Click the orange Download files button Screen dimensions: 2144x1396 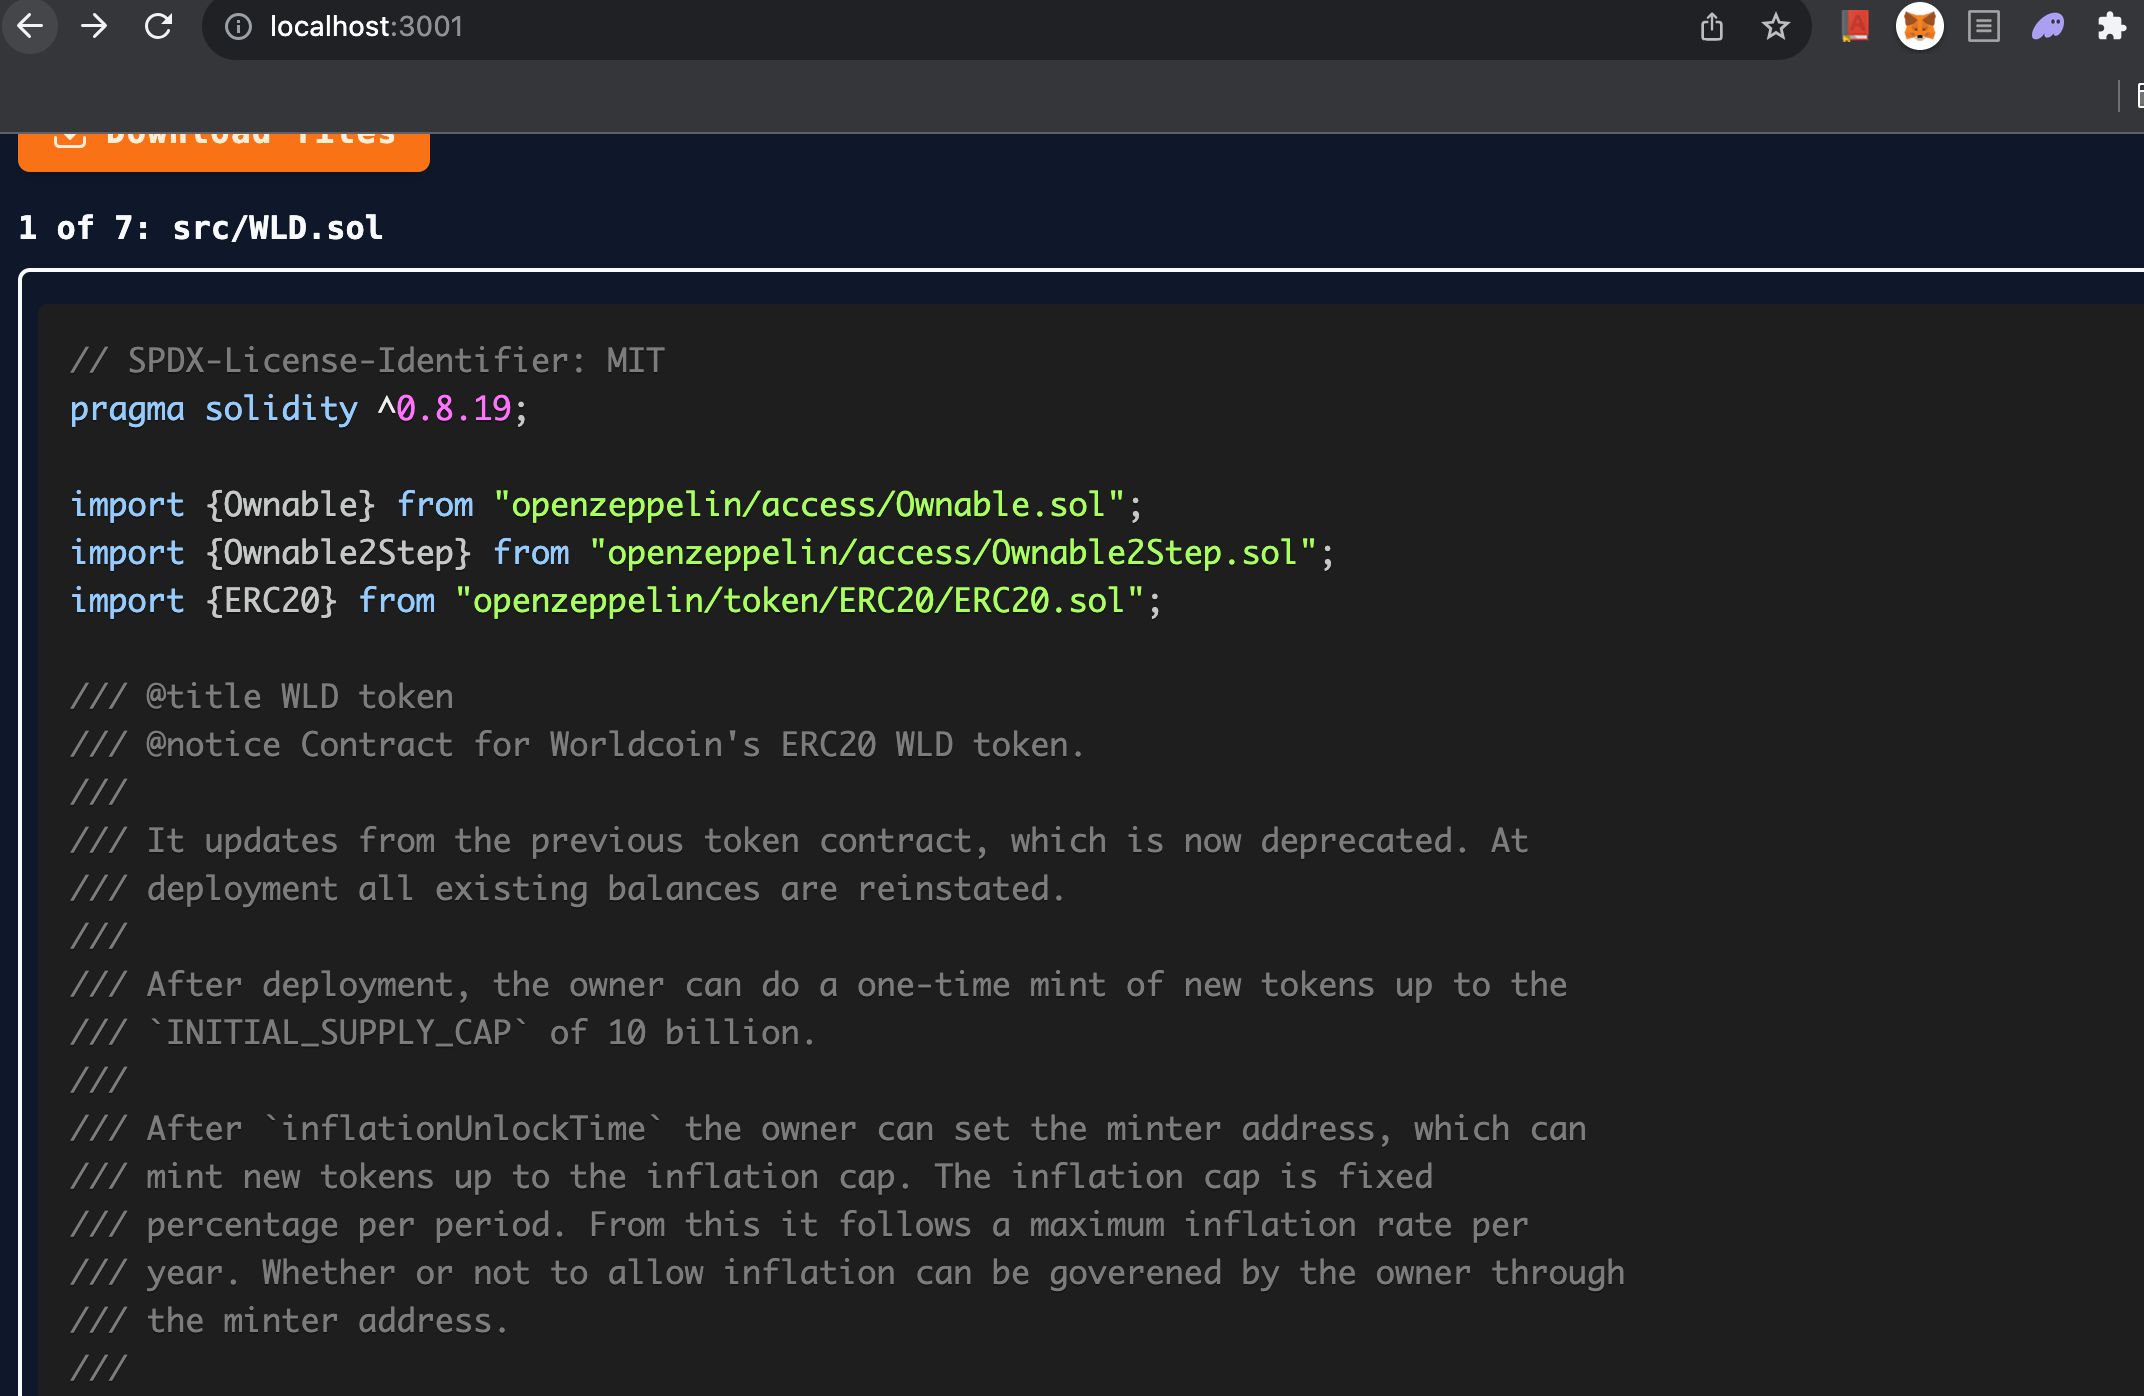(x=224, y=150)
